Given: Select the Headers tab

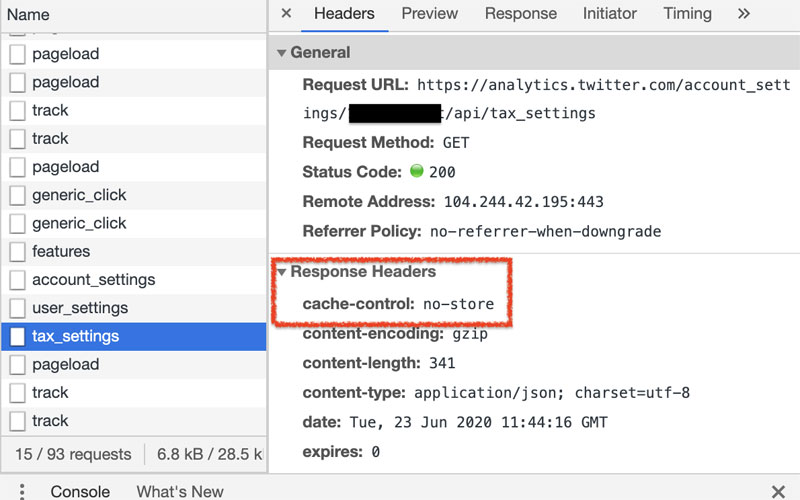Looking at the screenshot, I should click(344, 14).
